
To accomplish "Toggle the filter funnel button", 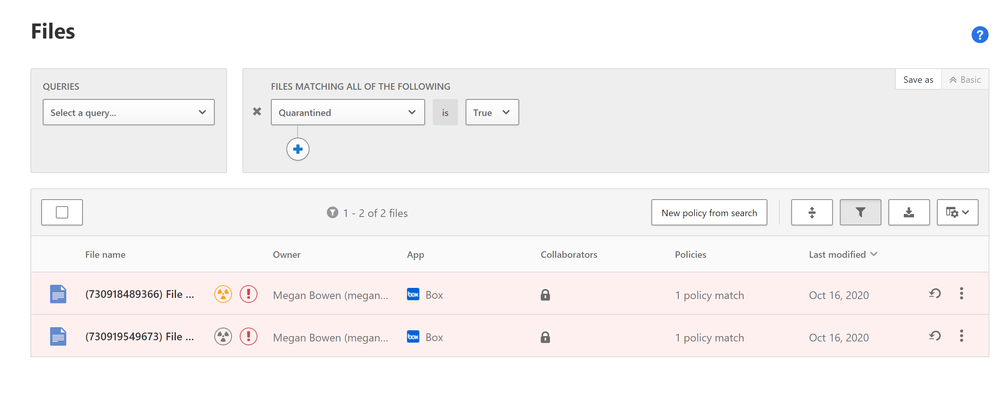I will coord(860,212).
